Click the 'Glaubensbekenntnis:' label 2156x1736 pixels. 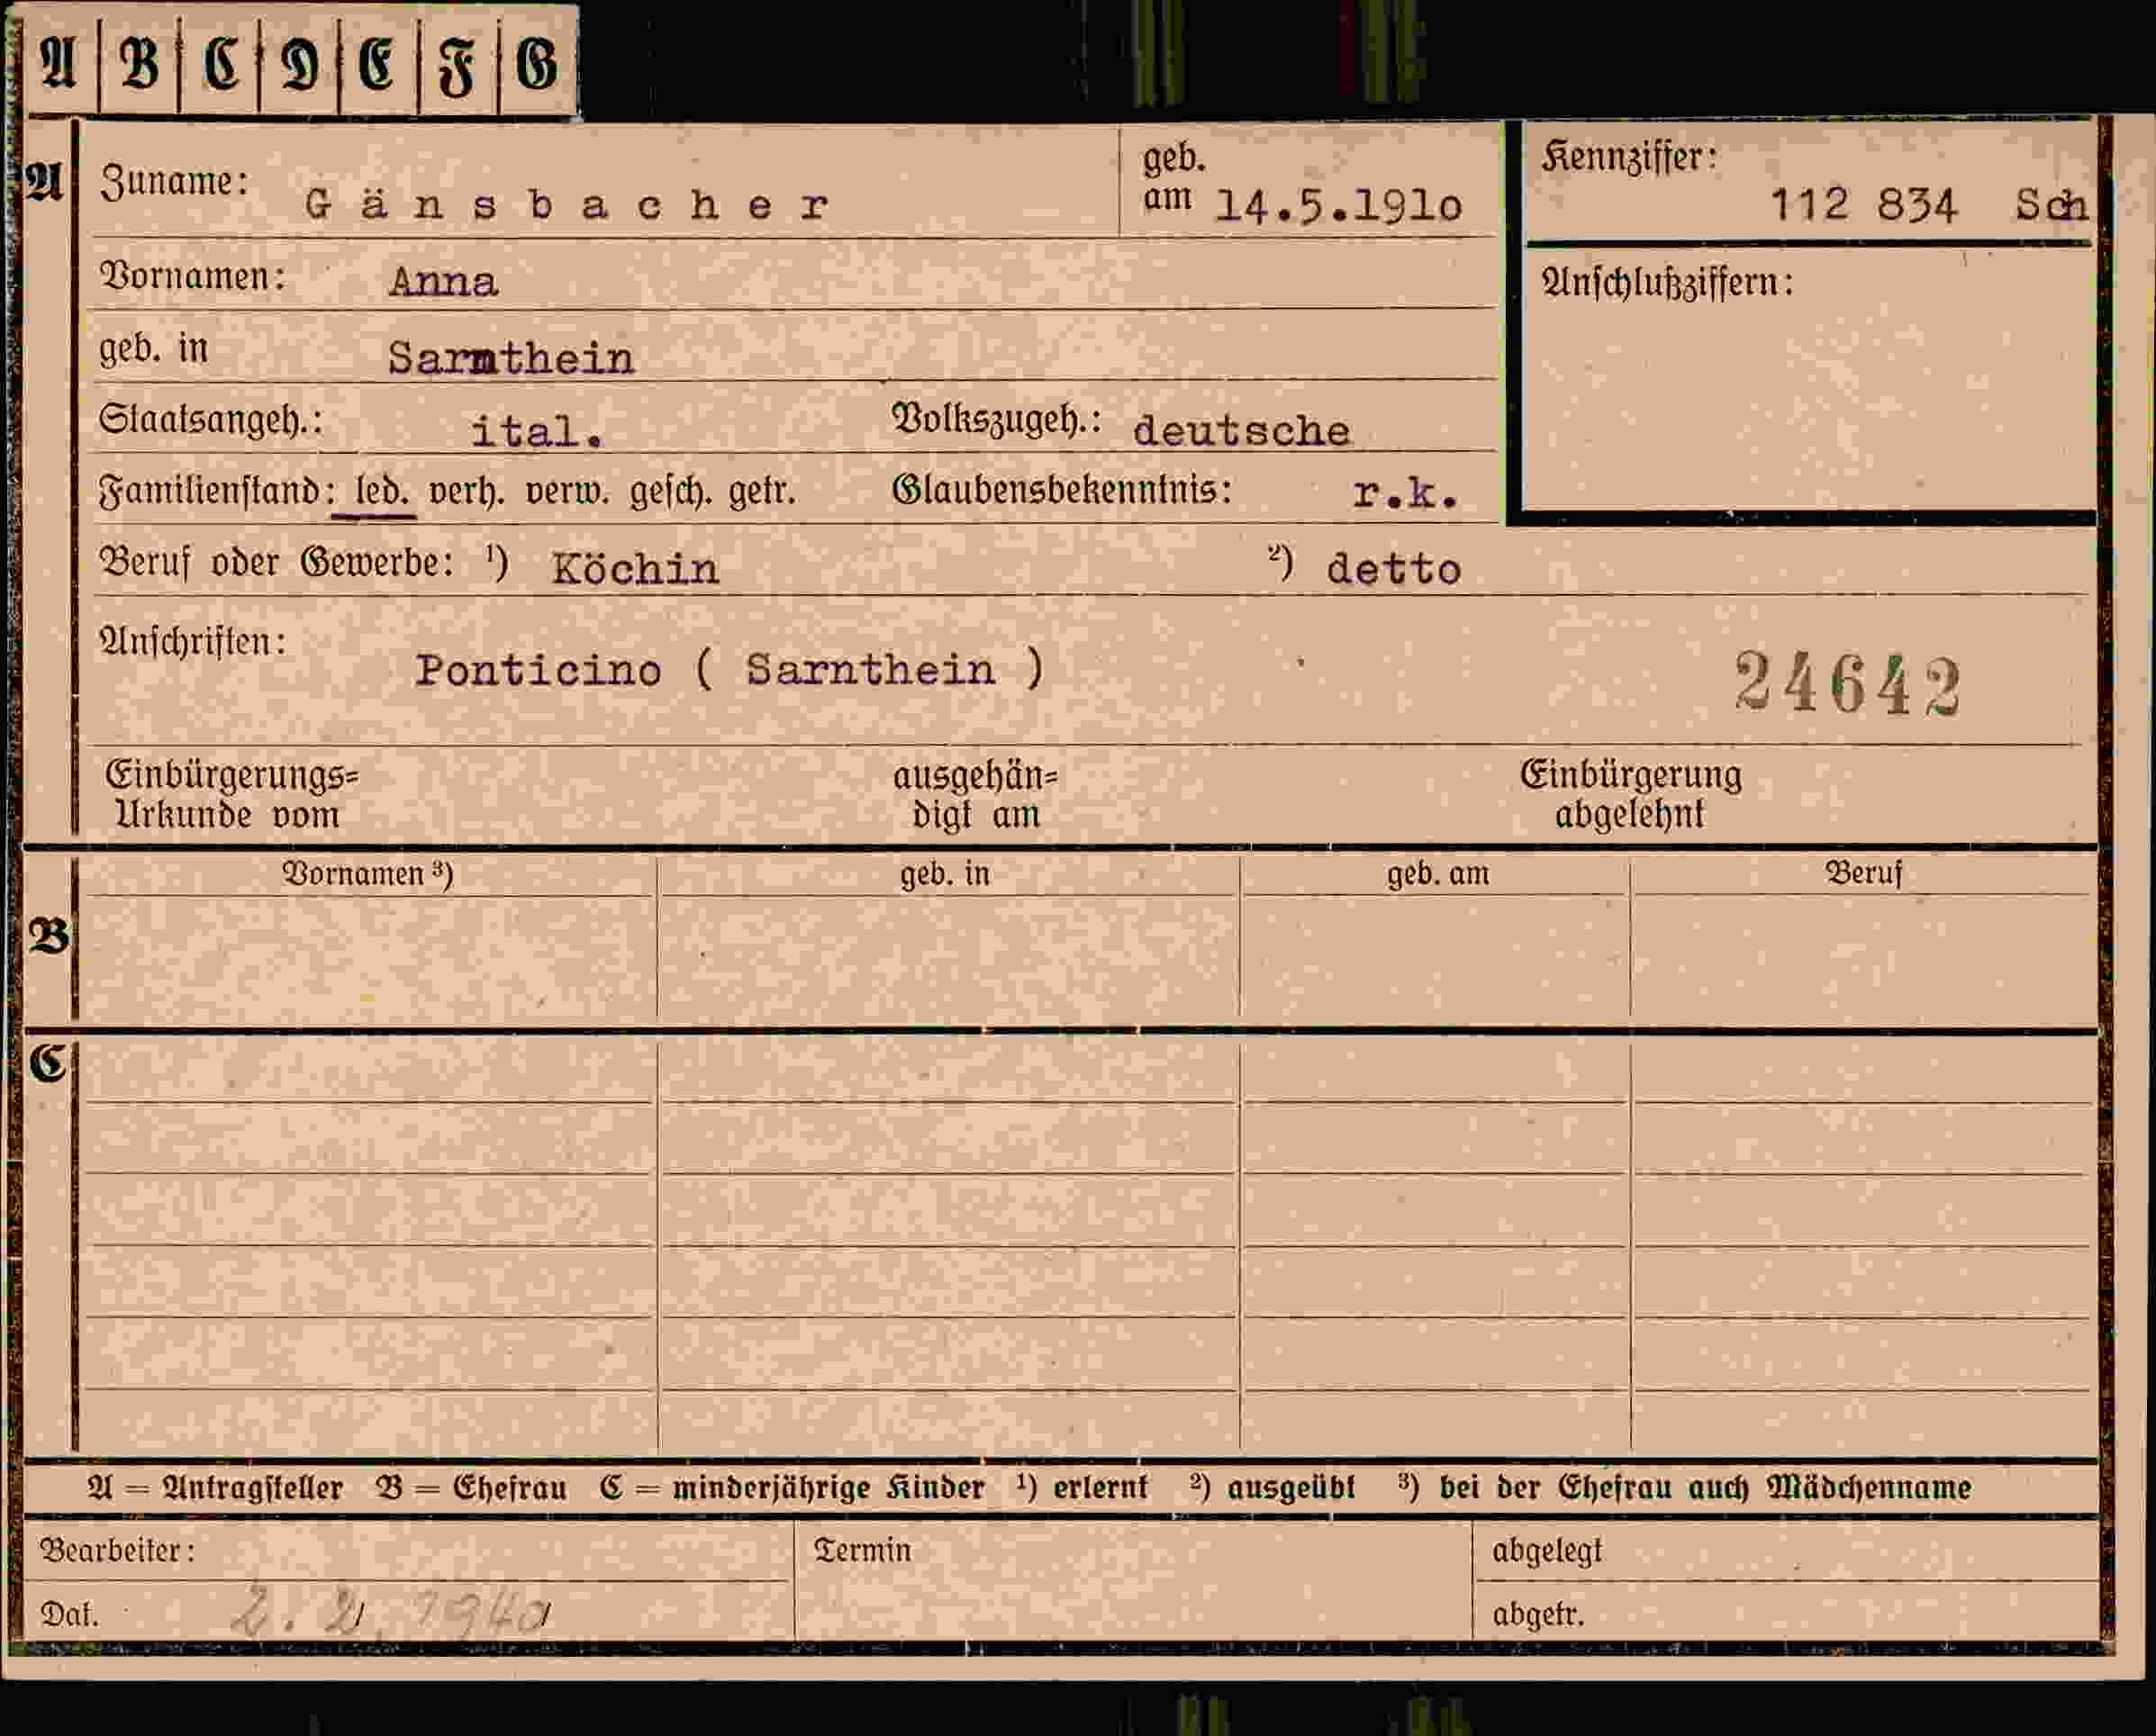coord(1061,490)
